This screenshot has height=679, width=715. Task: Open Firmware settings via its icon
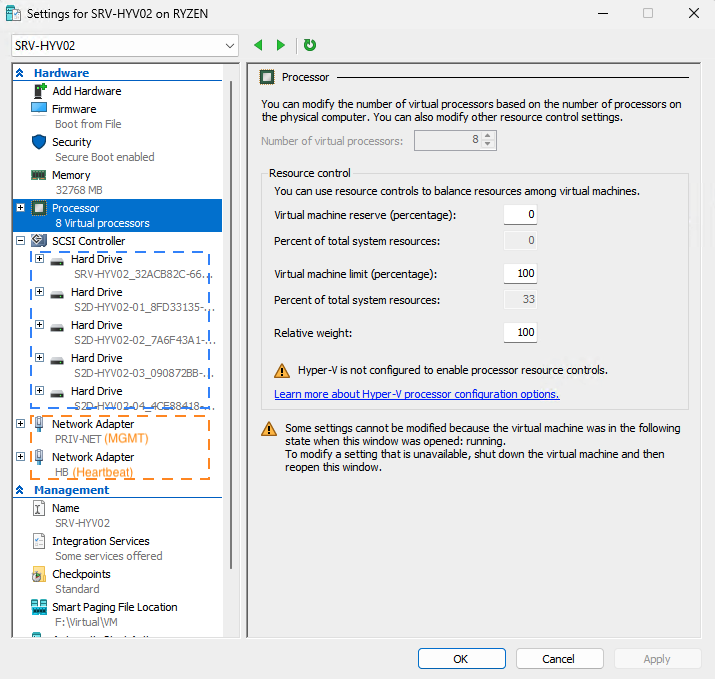(x=39, y=109)
